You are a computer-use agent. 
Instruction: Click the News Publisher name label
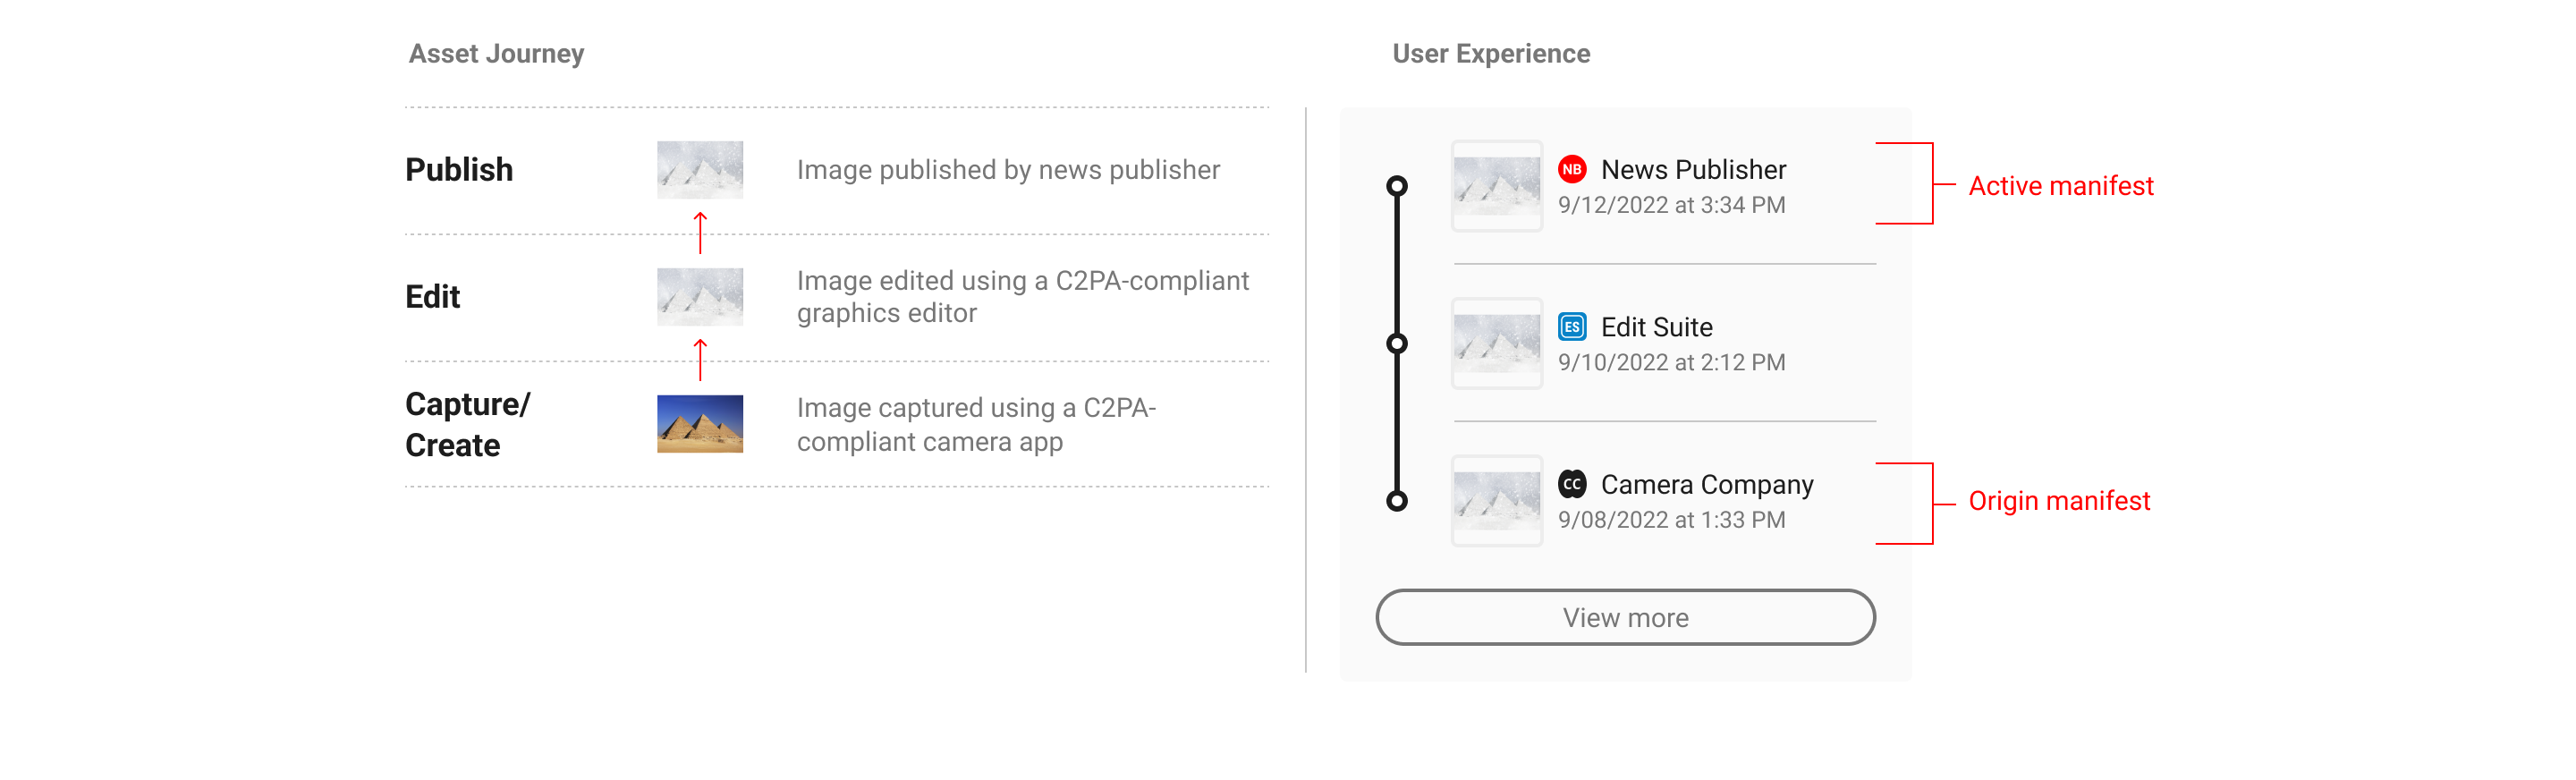(x=1693, y=170)
